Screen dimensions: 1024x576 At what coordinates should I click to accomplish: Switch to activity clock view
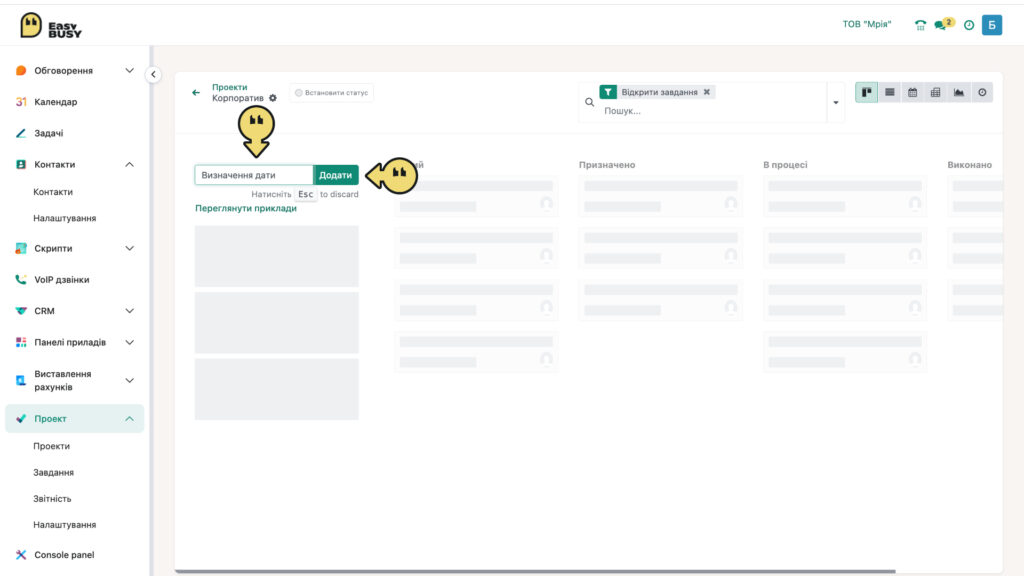[x=982, y=92]
